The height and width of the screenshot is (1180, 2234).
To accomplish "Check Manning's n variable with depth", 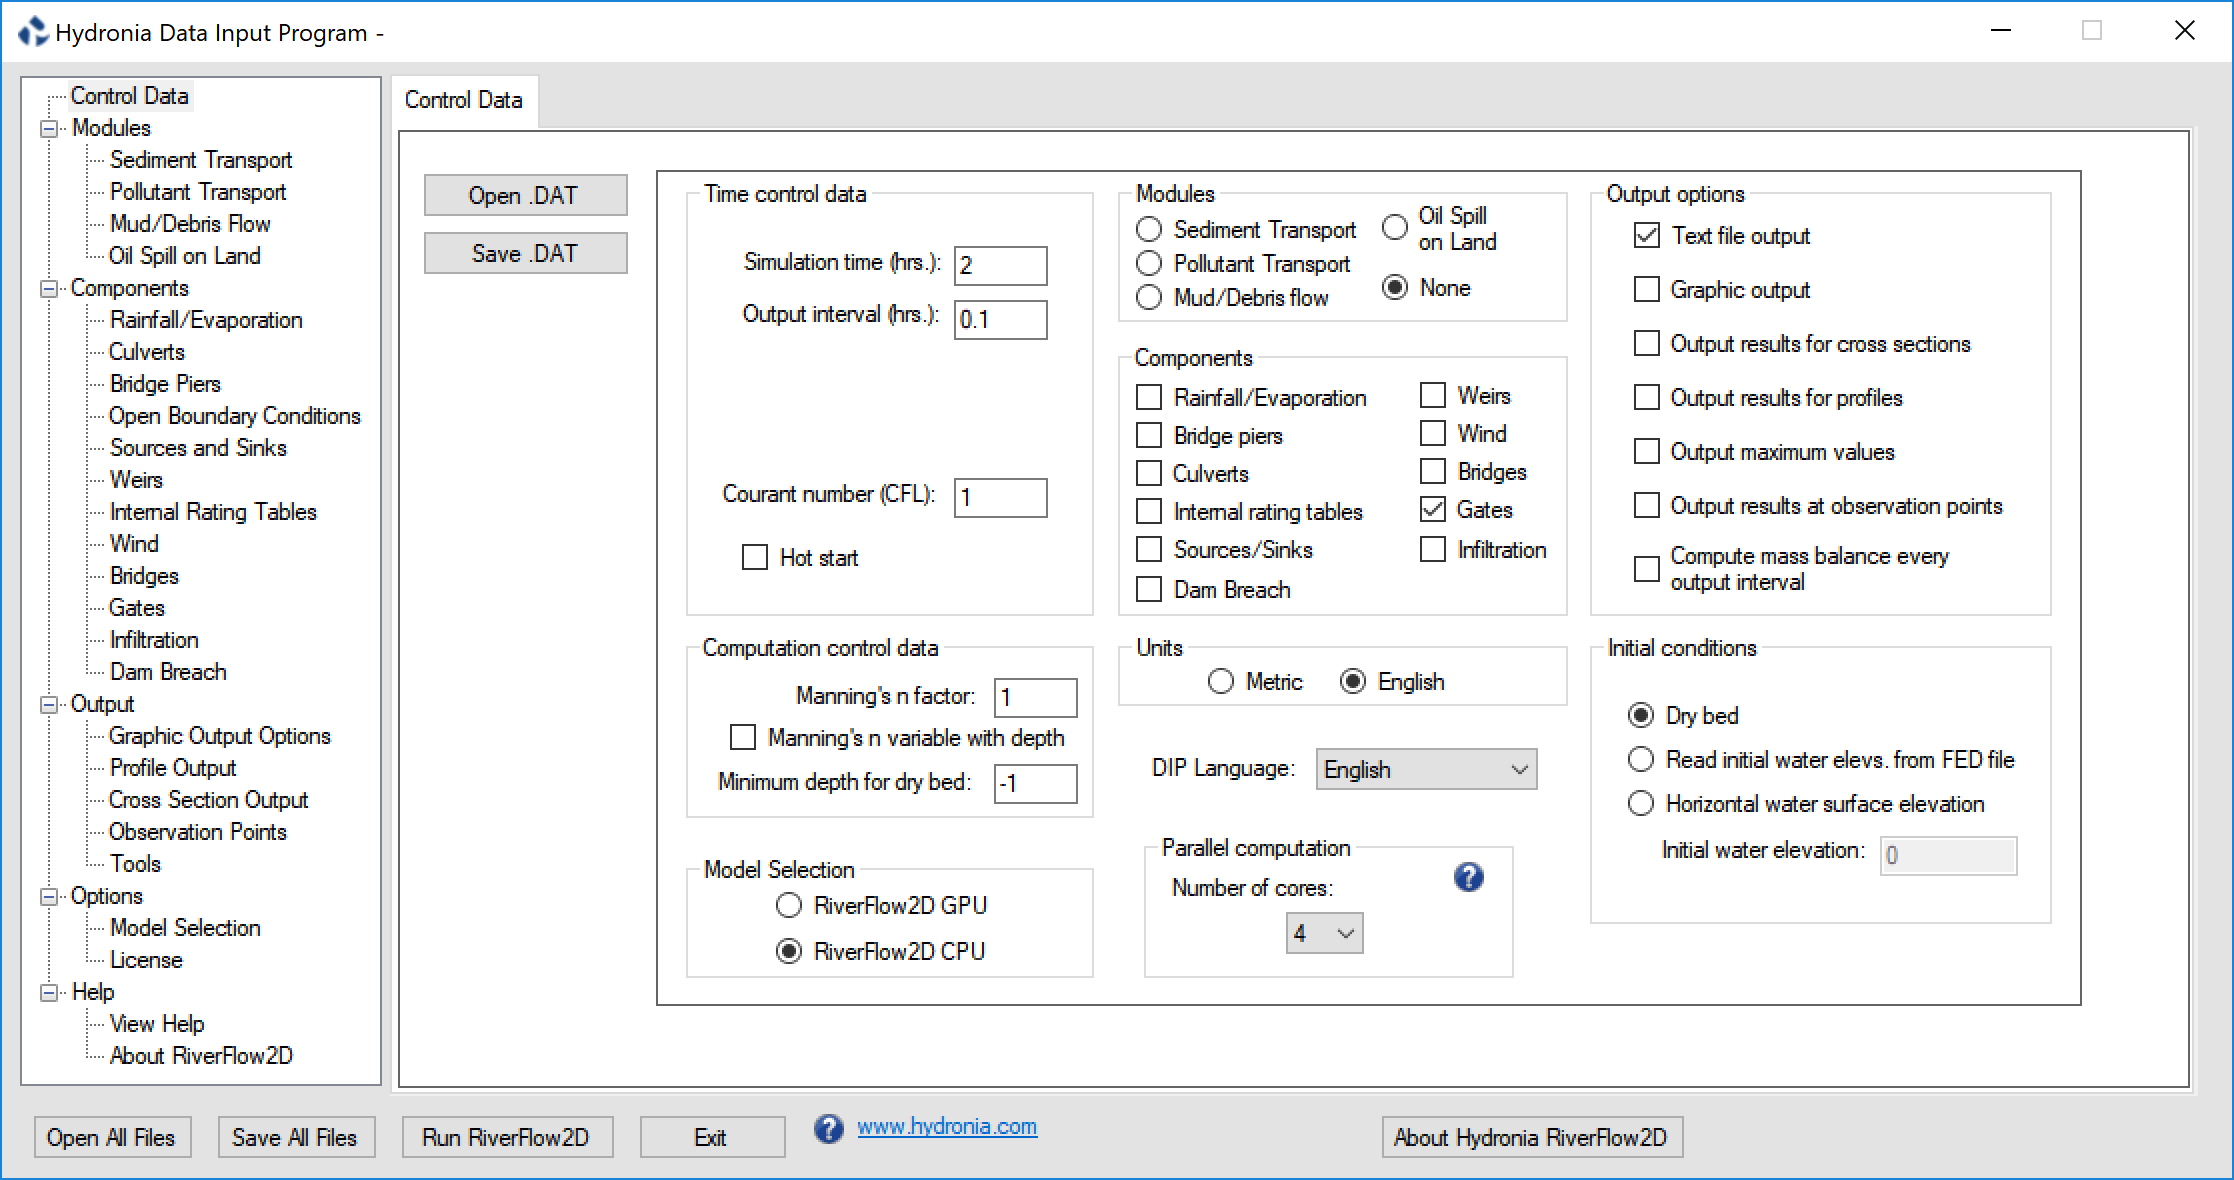I will pos(743,737).
